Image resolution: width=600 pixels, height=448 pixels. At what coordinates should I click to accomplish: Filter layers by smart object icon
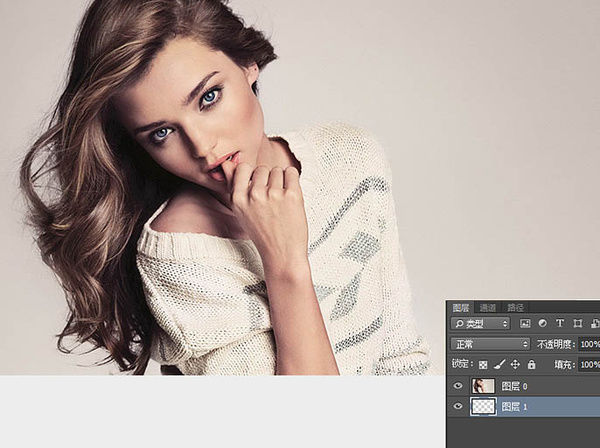click(x=595, y=324)
